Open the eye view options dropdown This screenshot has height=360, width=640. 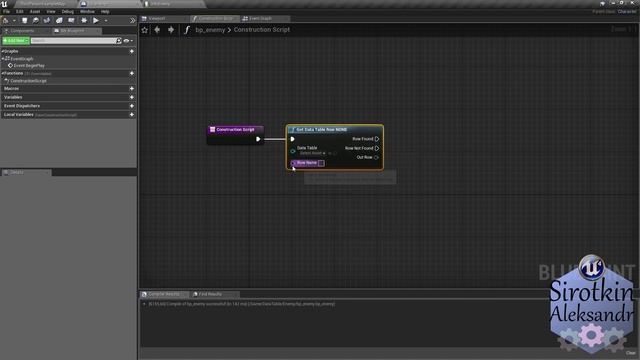coord(128,41)
